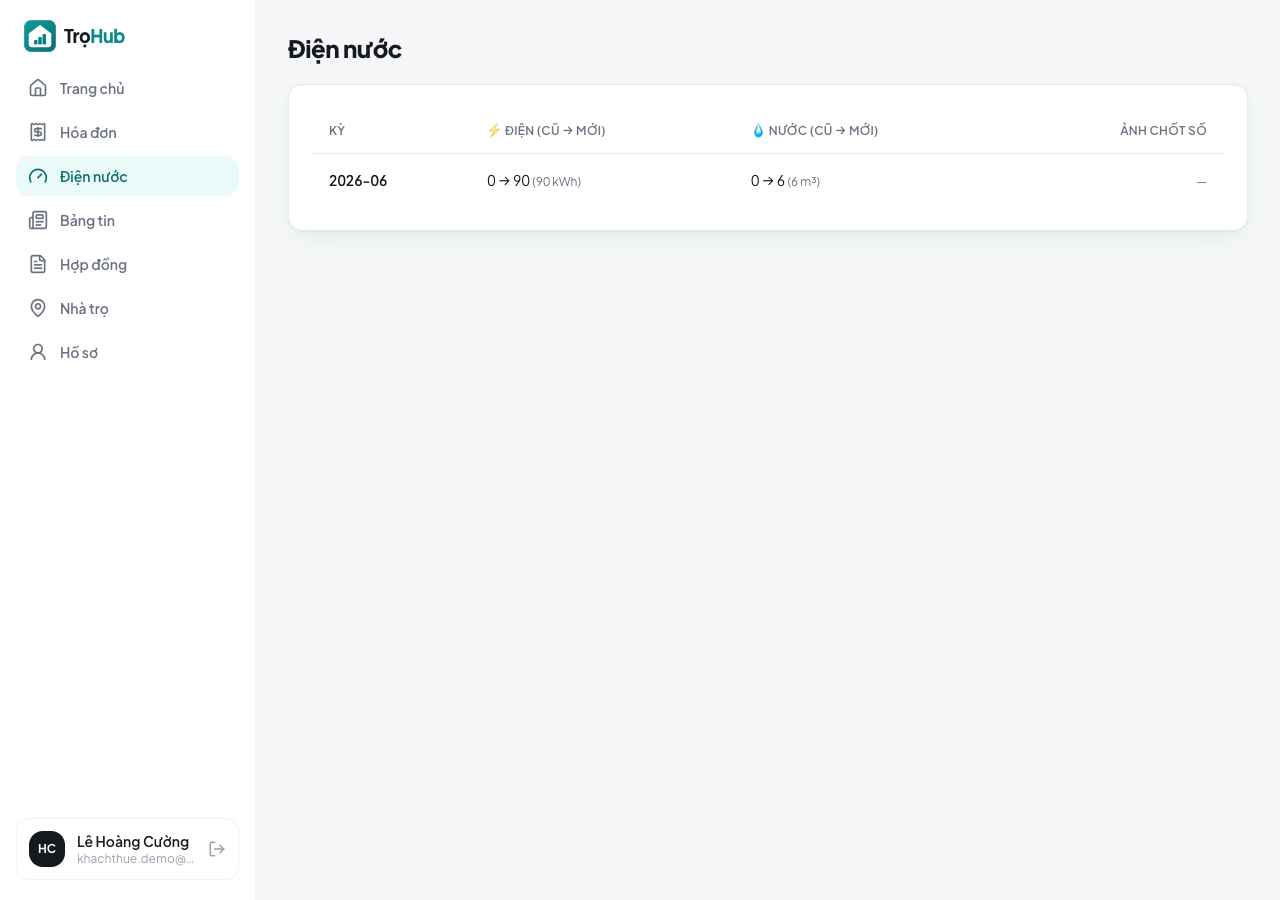Click the ĐIỆN (CŨ → MỚI) header text
The image size is (1280, 900).
click(555, 130)
